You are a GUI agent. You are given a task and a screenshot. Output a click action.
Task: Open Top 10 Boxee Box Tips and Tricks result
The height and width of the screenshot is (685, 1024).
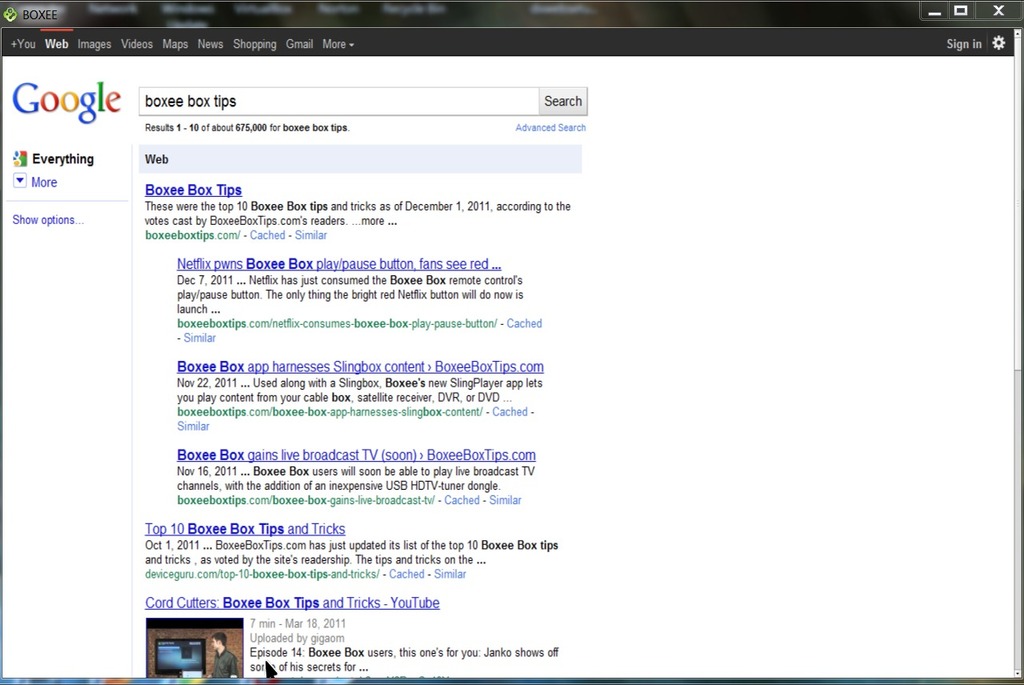[245, 529]
